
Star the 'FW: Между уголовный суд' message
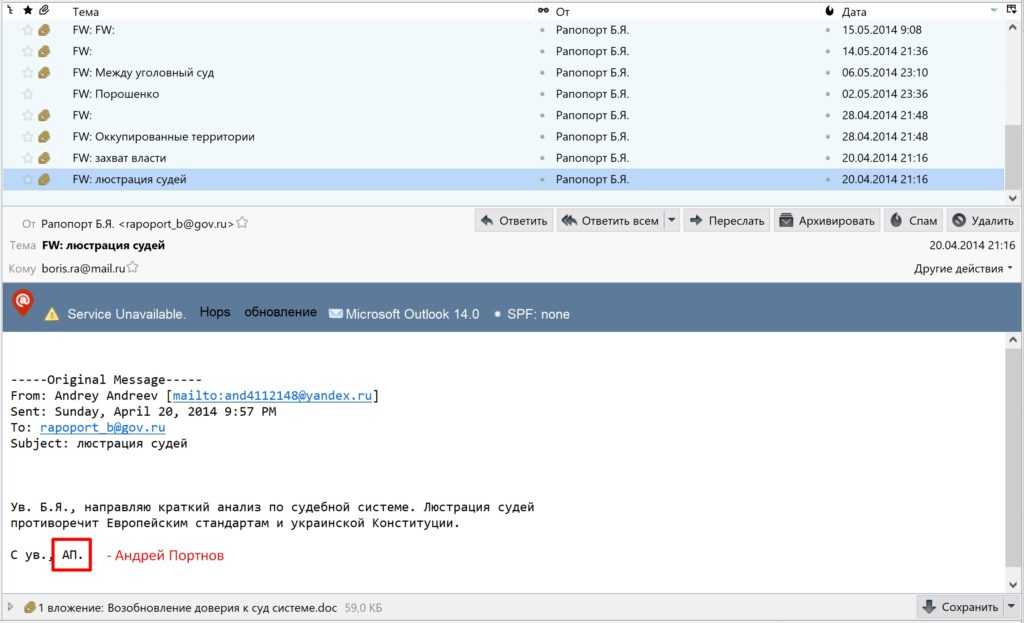tap(27, 72)
